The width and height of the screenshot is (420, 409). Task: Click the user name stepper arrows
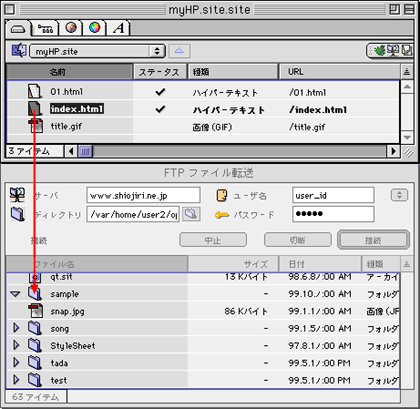pyautogui.click(x=399, y=195)
